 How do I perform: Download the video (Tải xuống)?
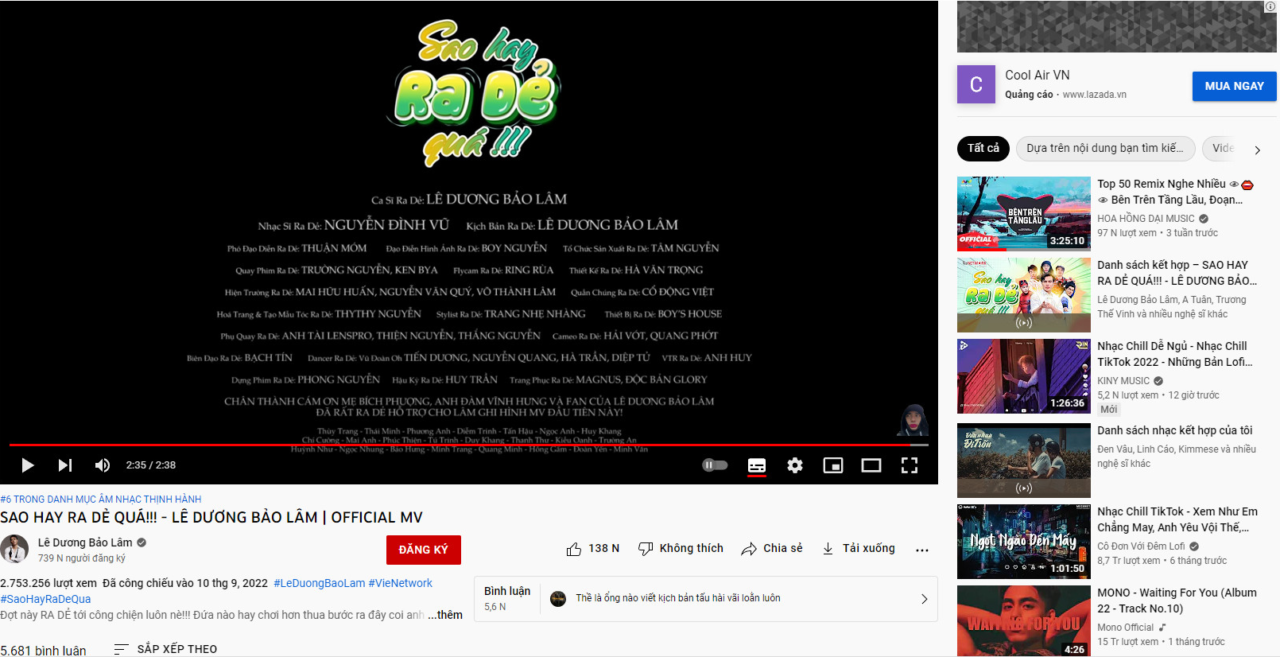pos(858,549)
